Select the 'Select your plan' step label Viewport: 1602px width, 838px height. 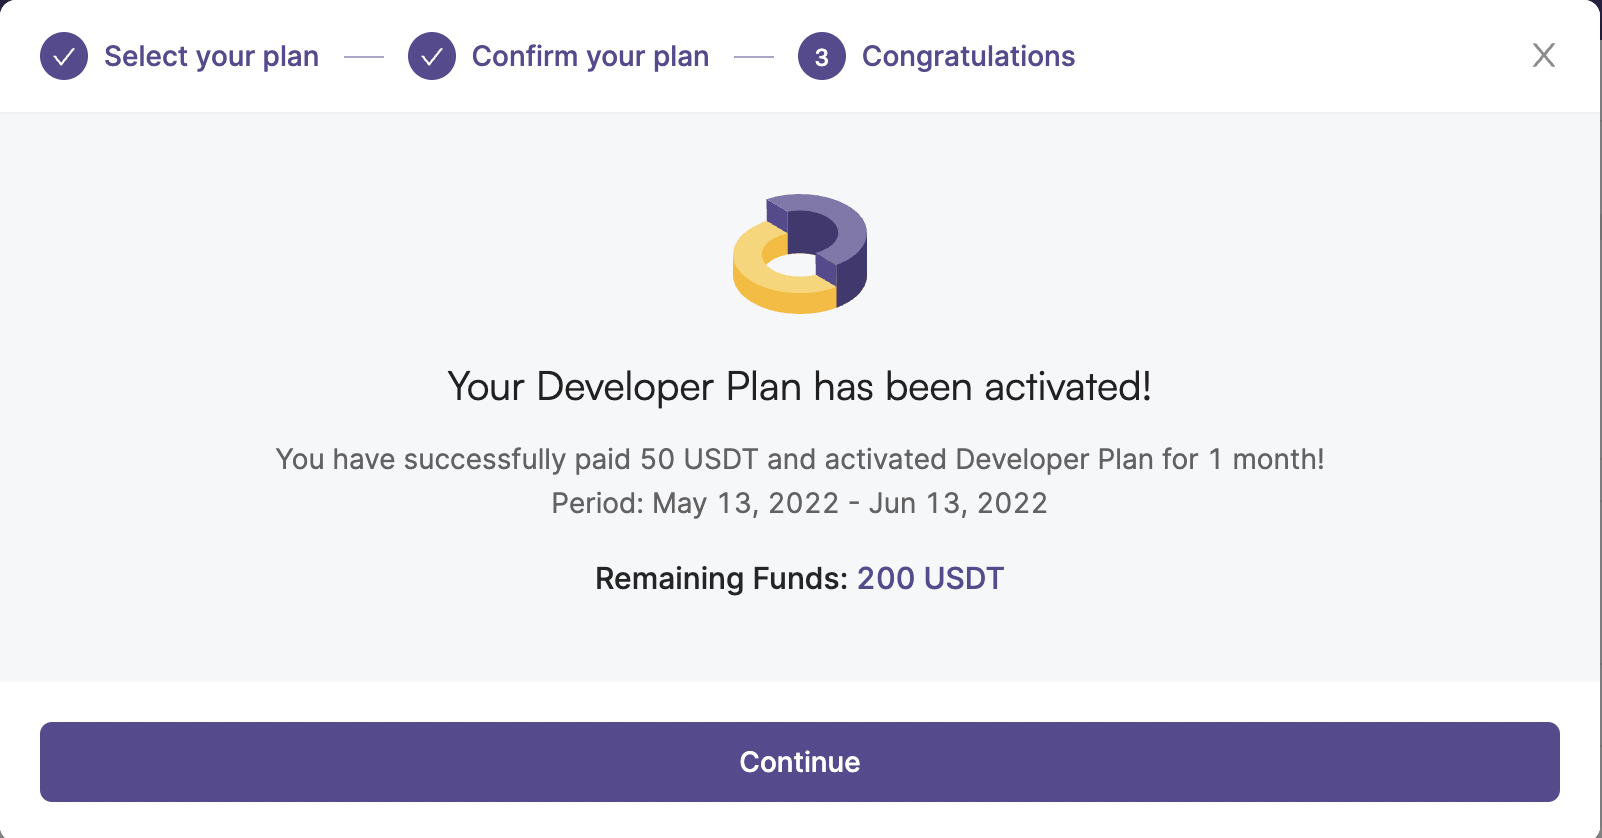click(211, 57)
